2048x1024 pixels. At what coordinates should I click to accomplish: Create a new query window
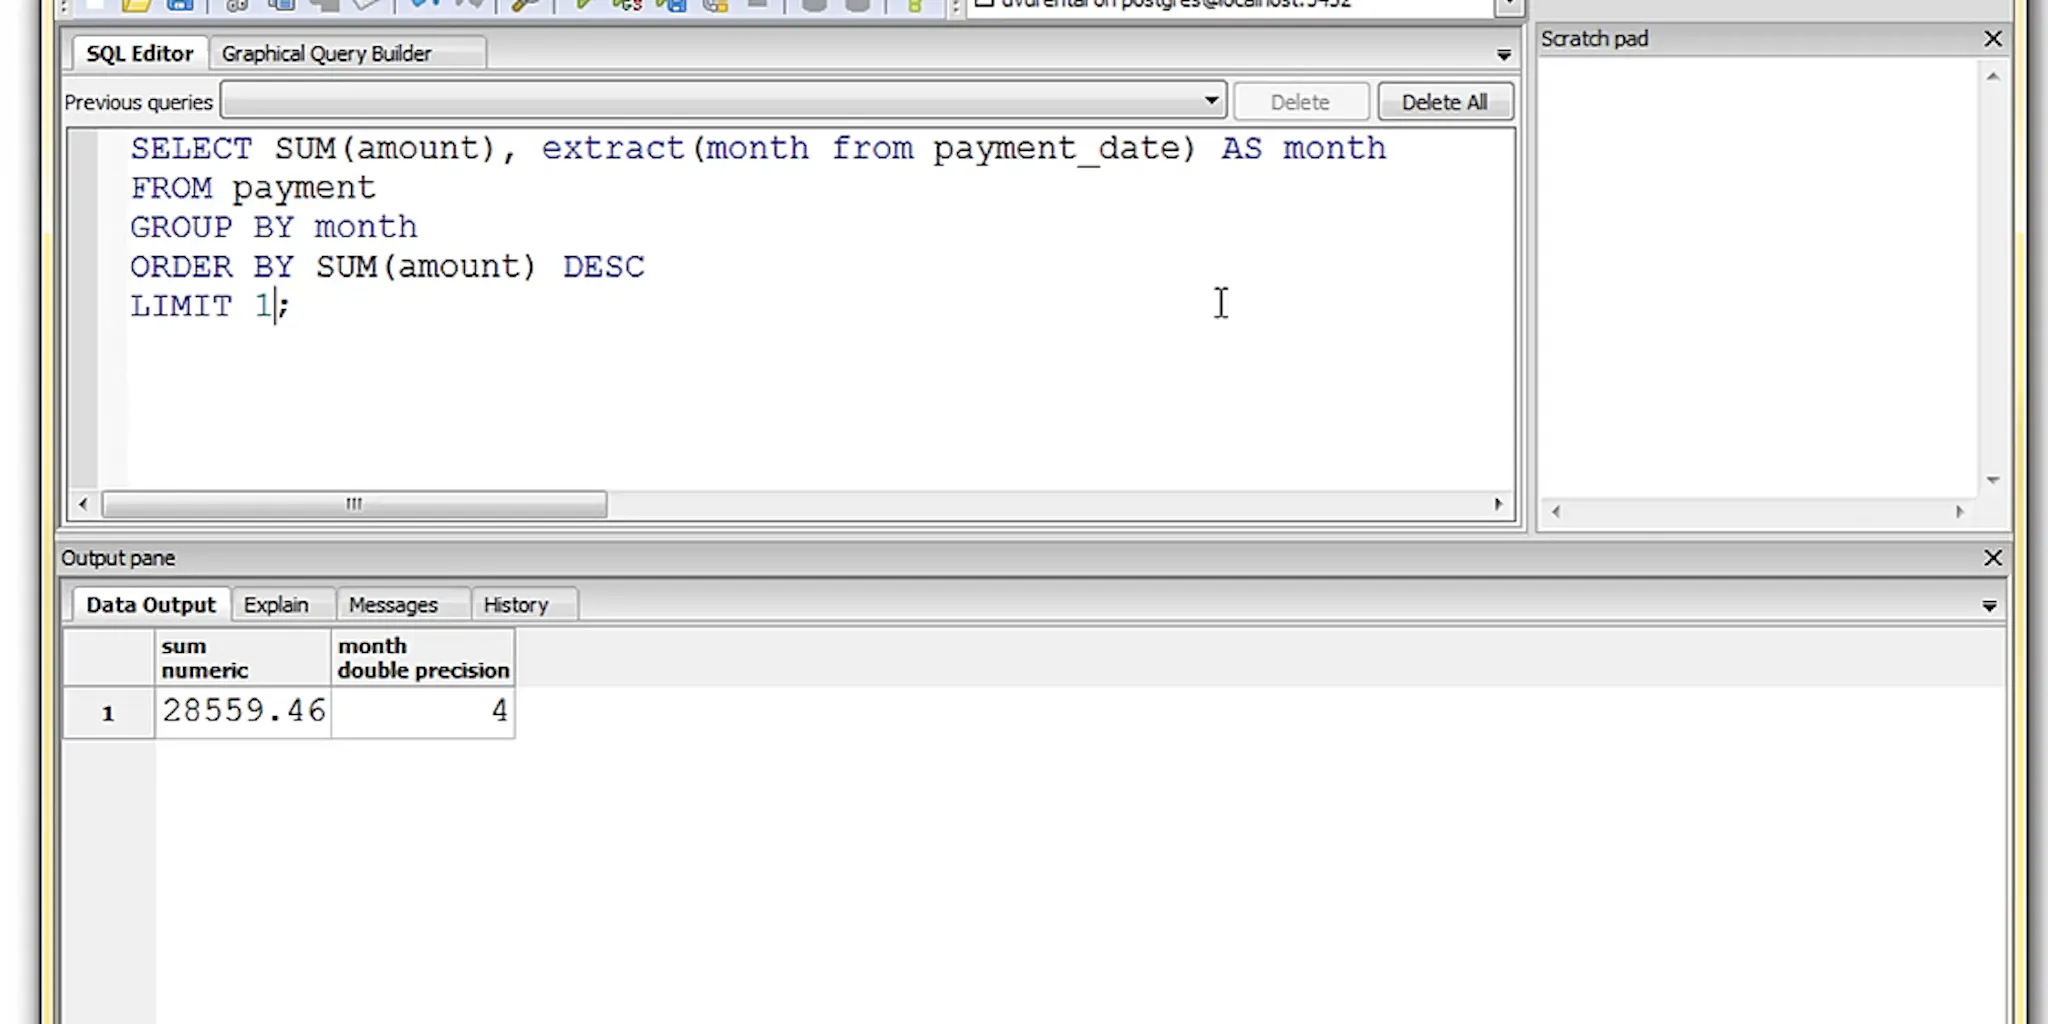(93, 6)
